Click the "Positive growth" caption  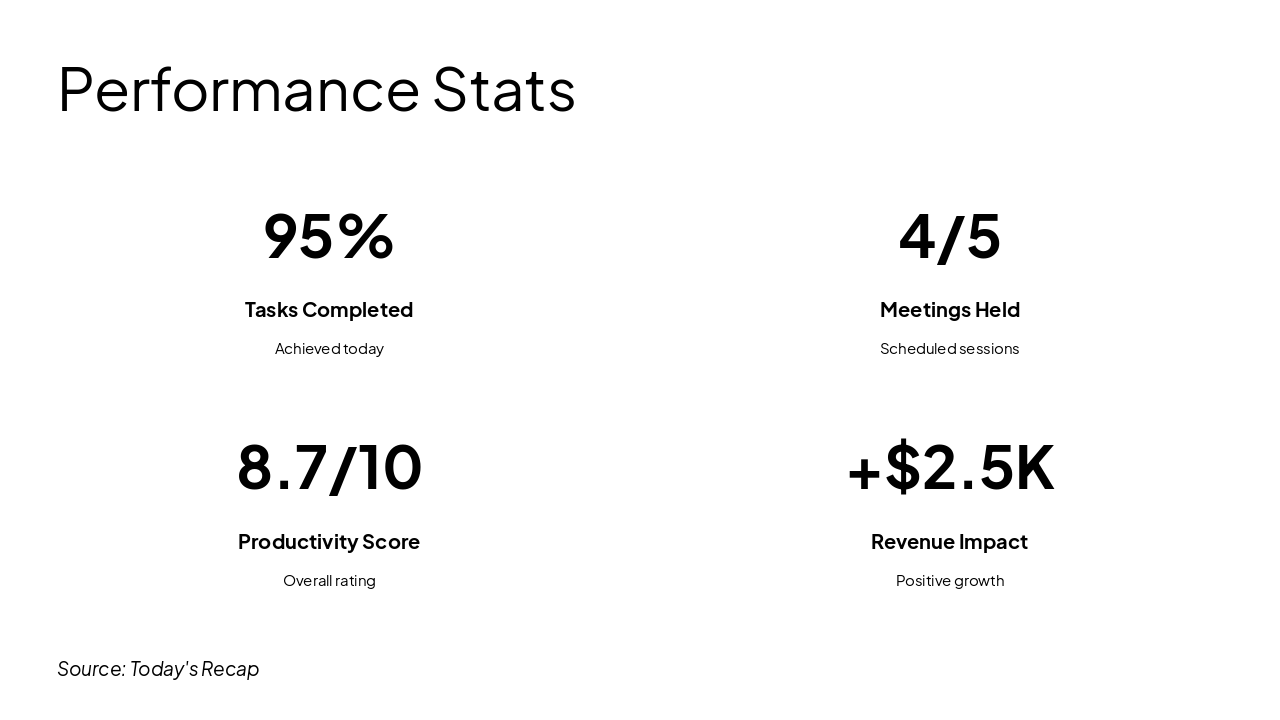click(950, 581)
